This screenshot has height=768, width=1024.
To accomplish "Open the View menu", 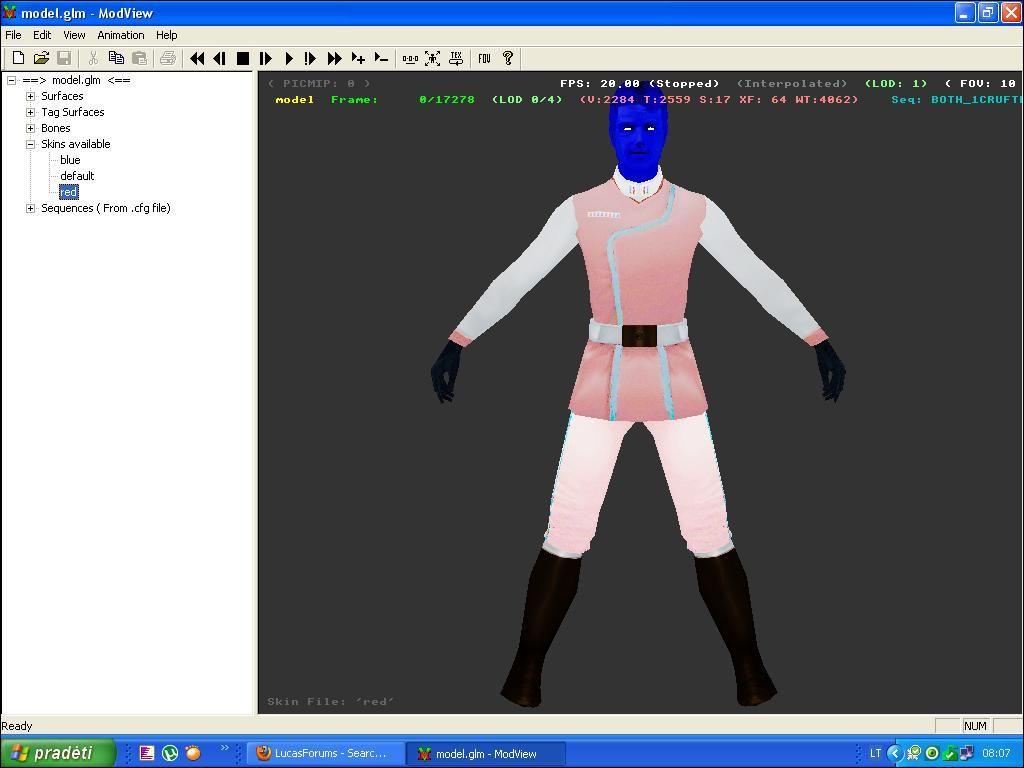I will pos(74,35).
